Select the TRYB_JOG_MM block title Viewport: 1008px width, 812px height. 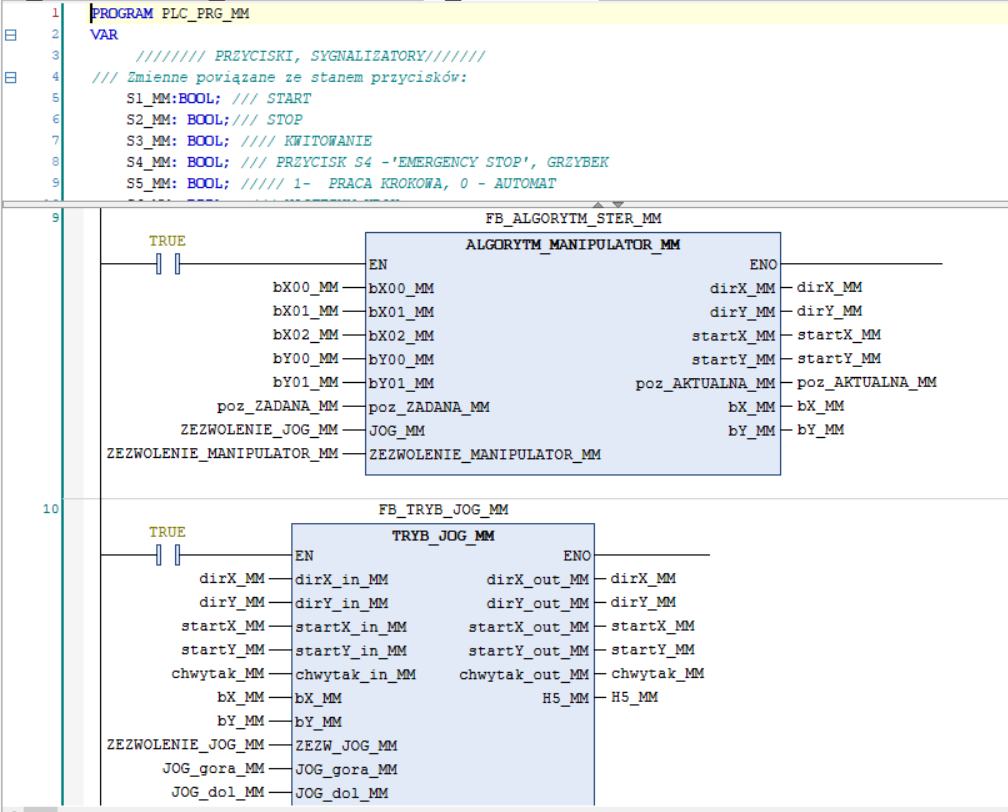tap(444, 536)
